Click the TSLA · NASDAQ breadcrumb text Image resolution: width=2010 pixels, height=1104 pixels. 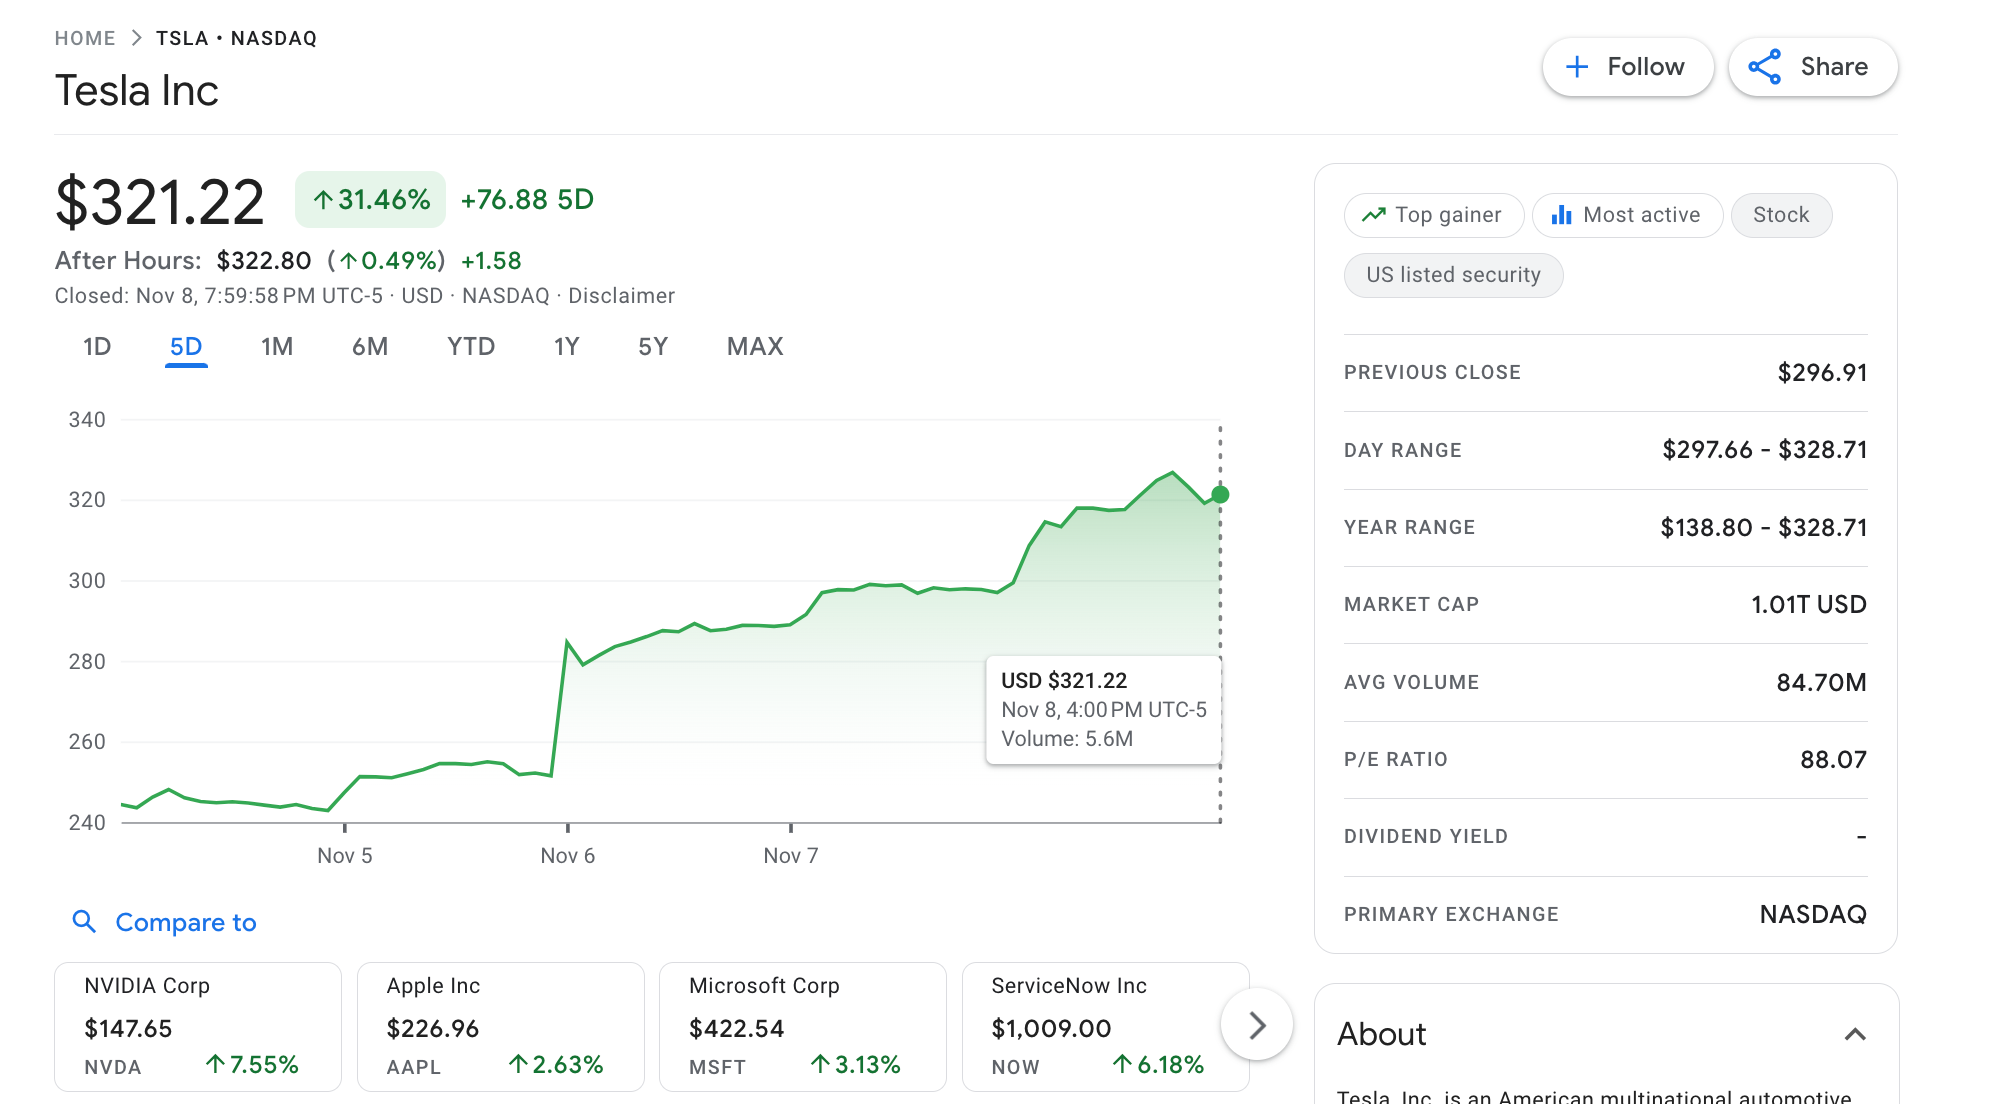[236, 38]
